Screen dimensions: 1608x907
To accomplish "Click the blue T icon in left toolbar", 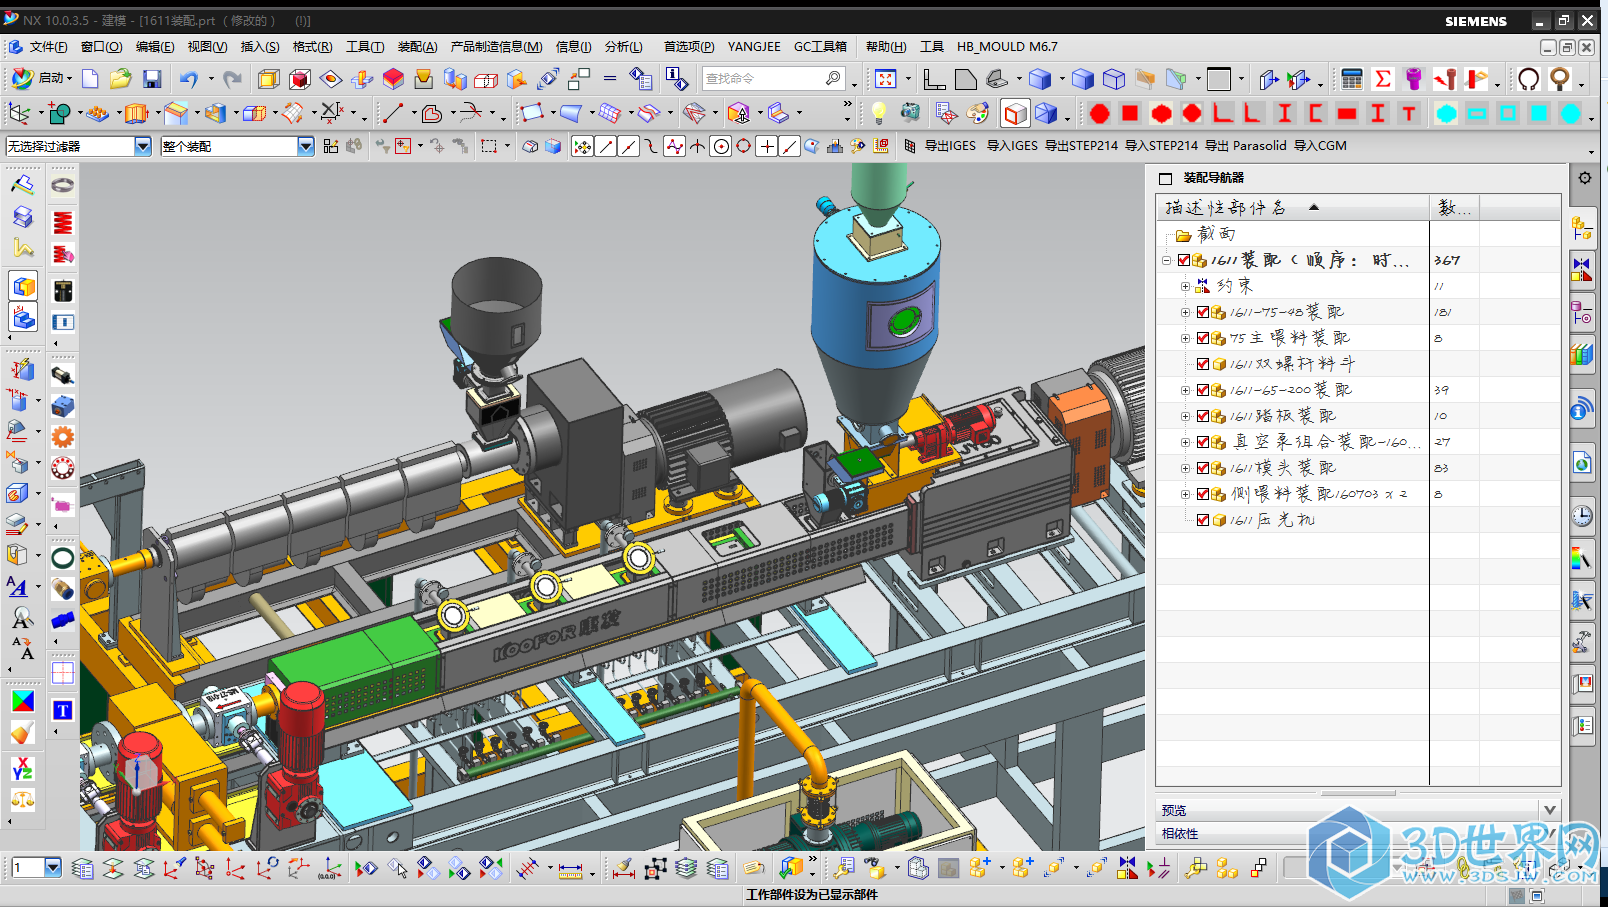I will [63, 711].
